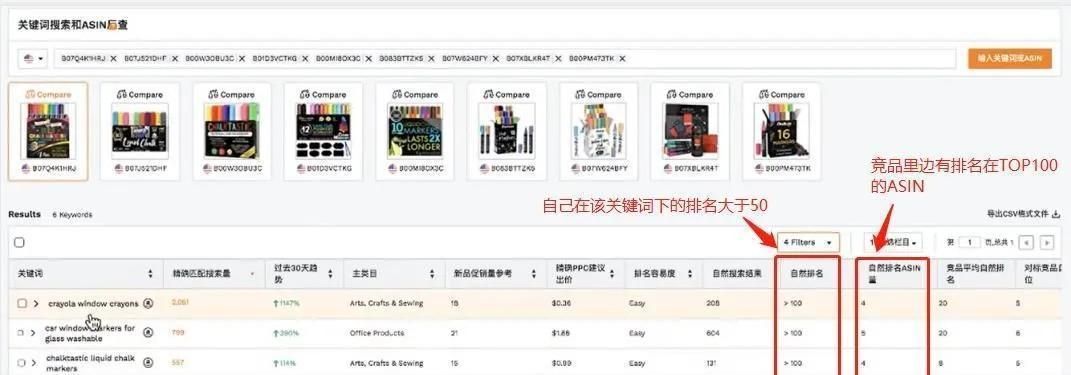This screenshot has height=375, width=1071.
Task: Click Compare on the B00MI8OX3C card
Action: pyautogui.click(x=415, y=94)
